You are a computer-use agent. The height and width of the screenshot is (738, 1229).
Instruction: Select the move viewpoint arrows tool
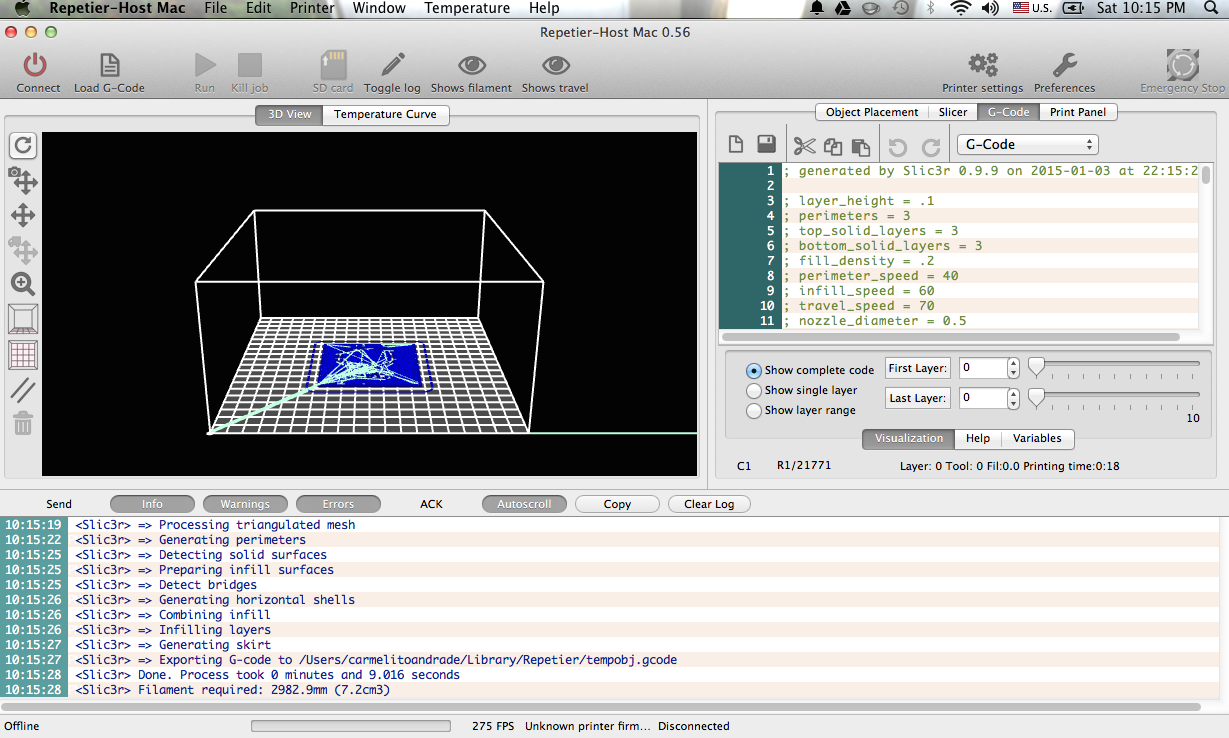click(x=23, y=215)
